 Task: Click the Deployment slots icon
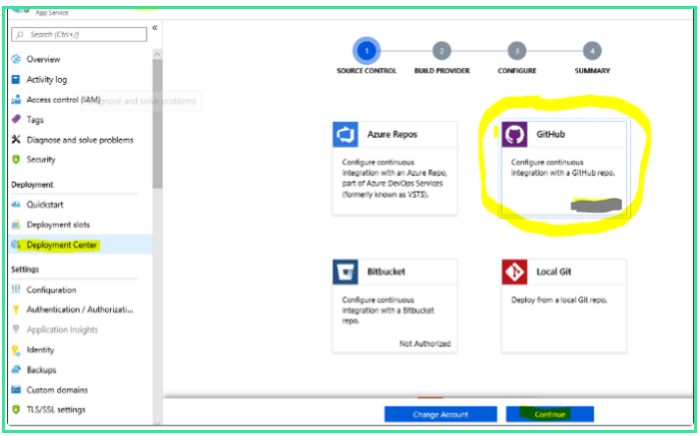pyautogui.click(x=16, y=224)
